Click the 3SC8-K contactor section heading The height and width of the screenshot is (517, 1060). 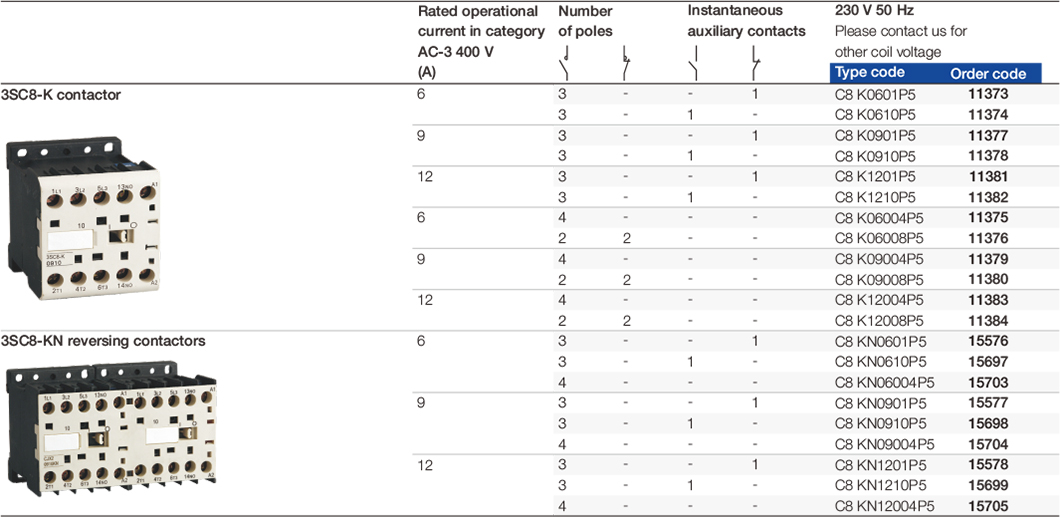click(x=62, y=95)
